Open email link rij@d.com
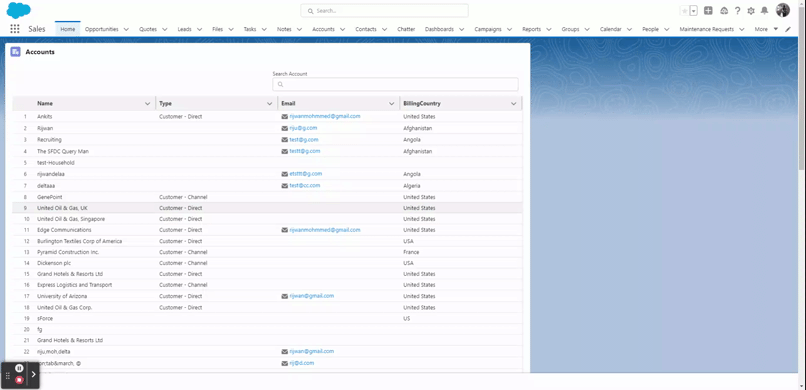Screen dimensions: 806x390 coord(302,363)
